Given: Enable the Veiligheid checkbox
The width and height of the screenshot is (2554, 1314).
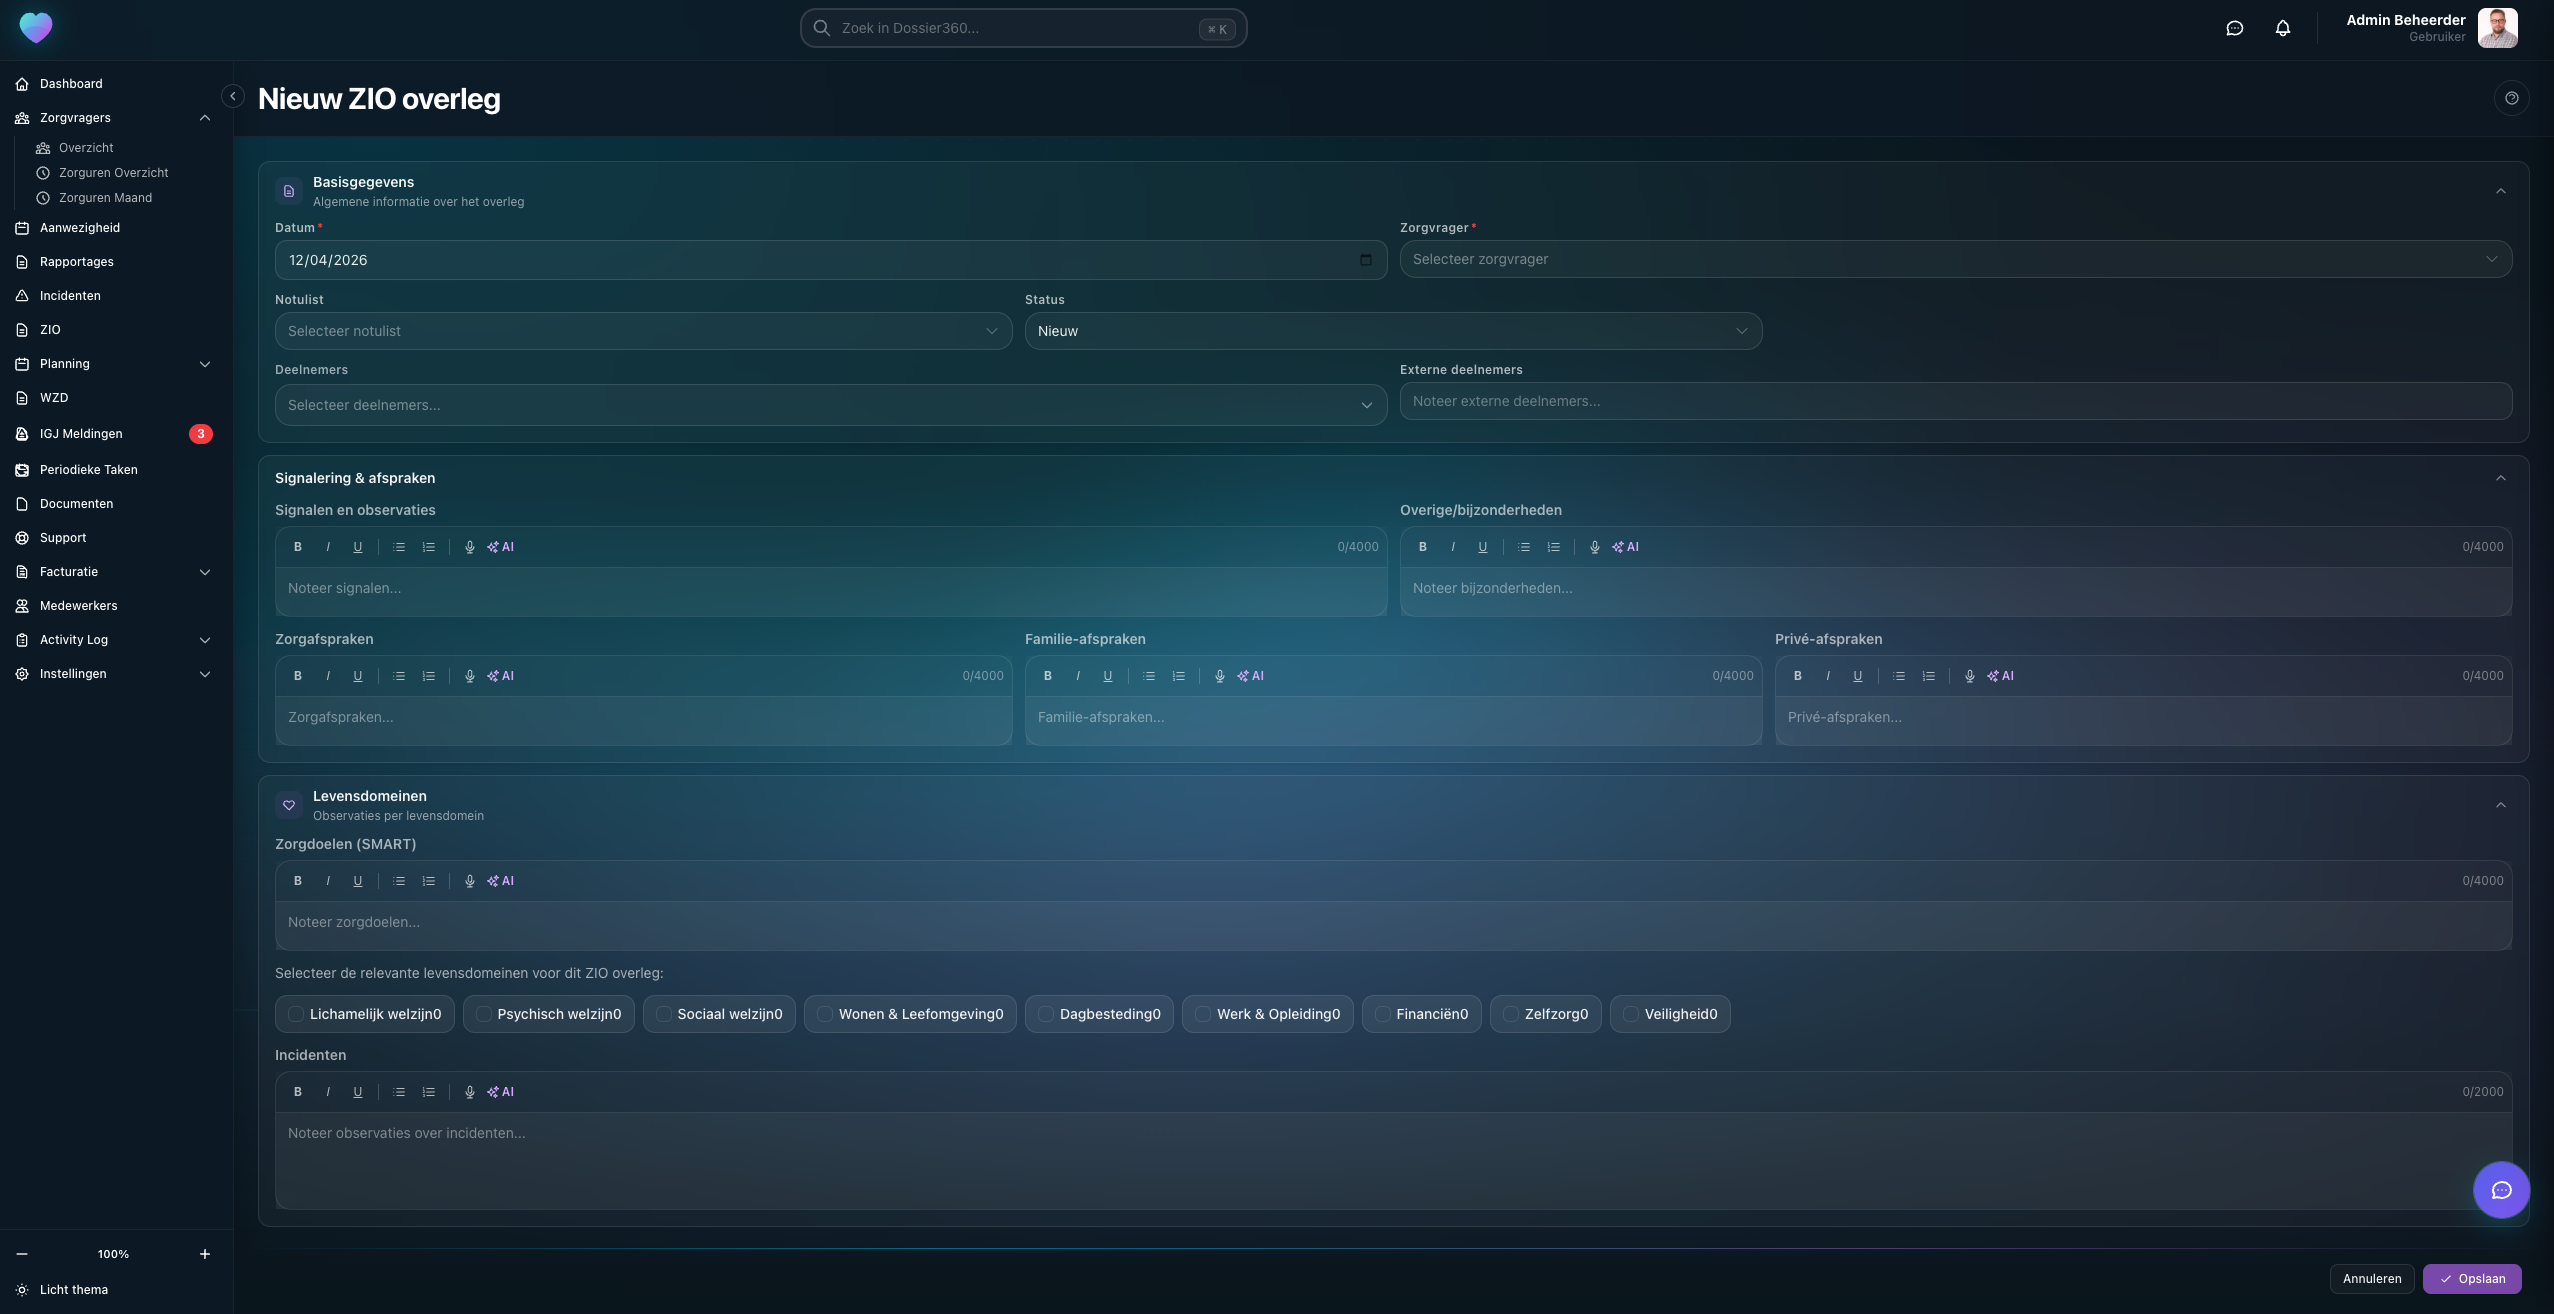Looking at the screenshot, I should pyautogui.click(x=1631, y=1014).
